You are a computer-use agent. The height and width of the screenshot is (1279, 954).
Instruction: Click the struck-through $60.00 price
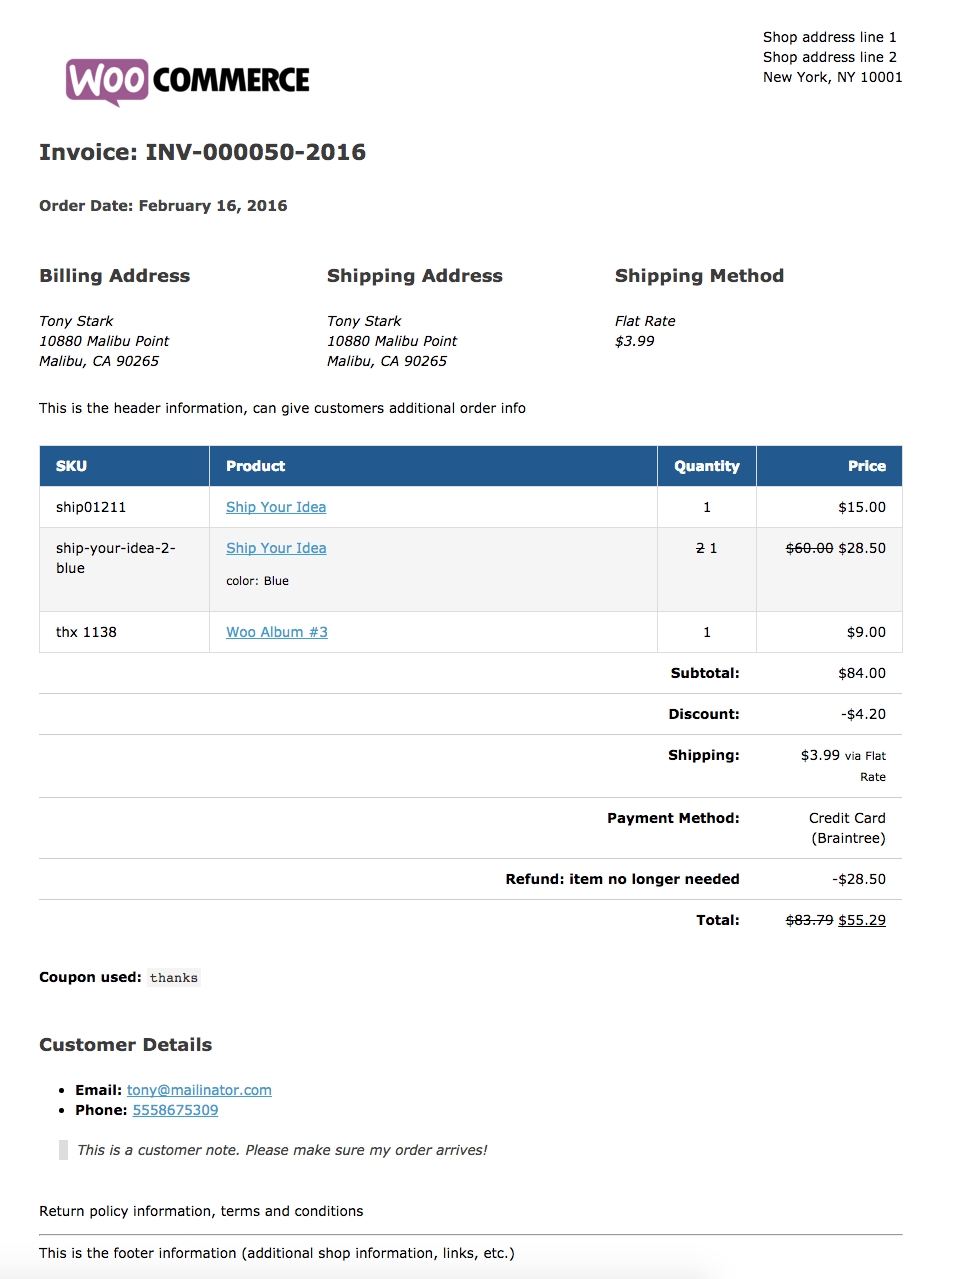click(809, 548)
